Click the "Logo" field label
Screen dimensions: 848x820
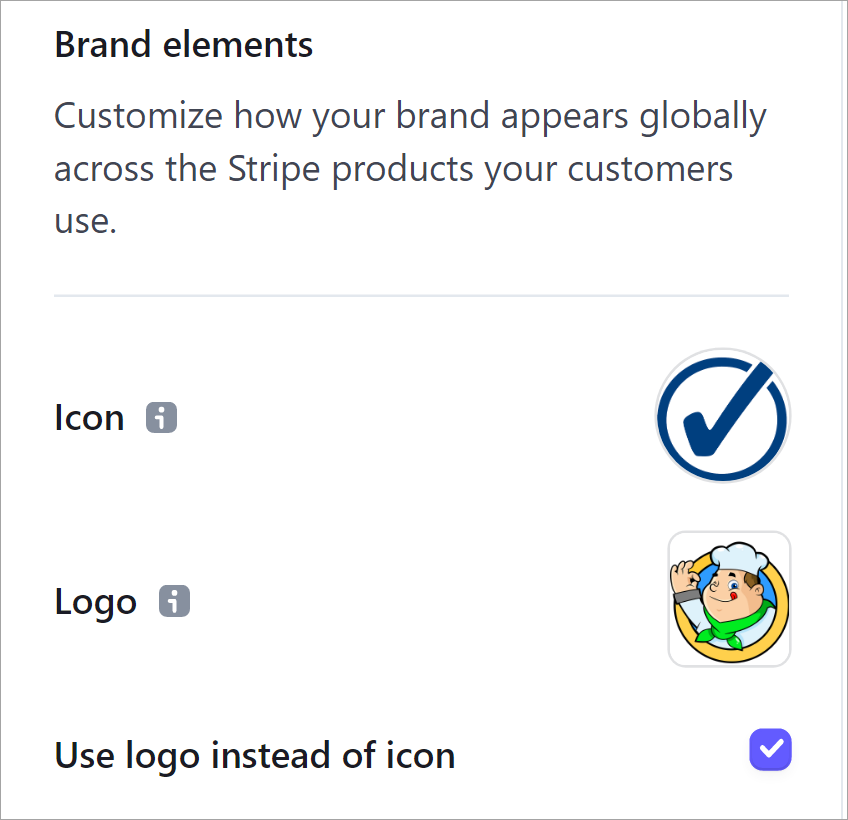coord(95,602)
